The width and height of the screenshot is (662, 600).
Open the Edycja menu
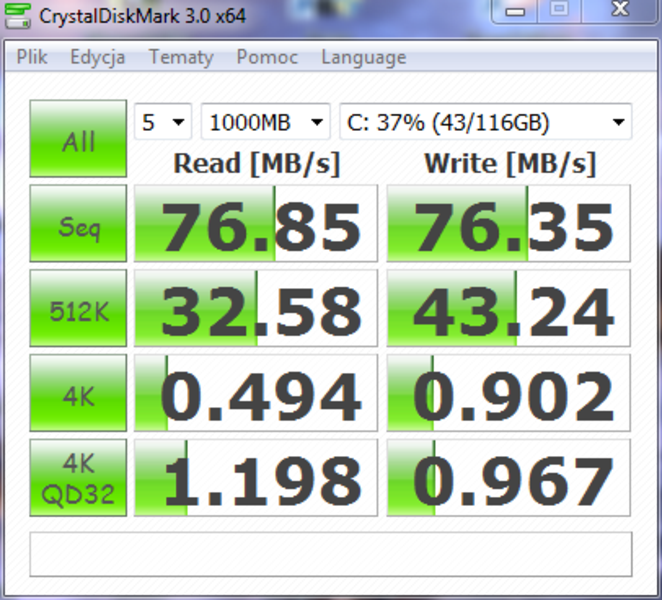(98, 57)
